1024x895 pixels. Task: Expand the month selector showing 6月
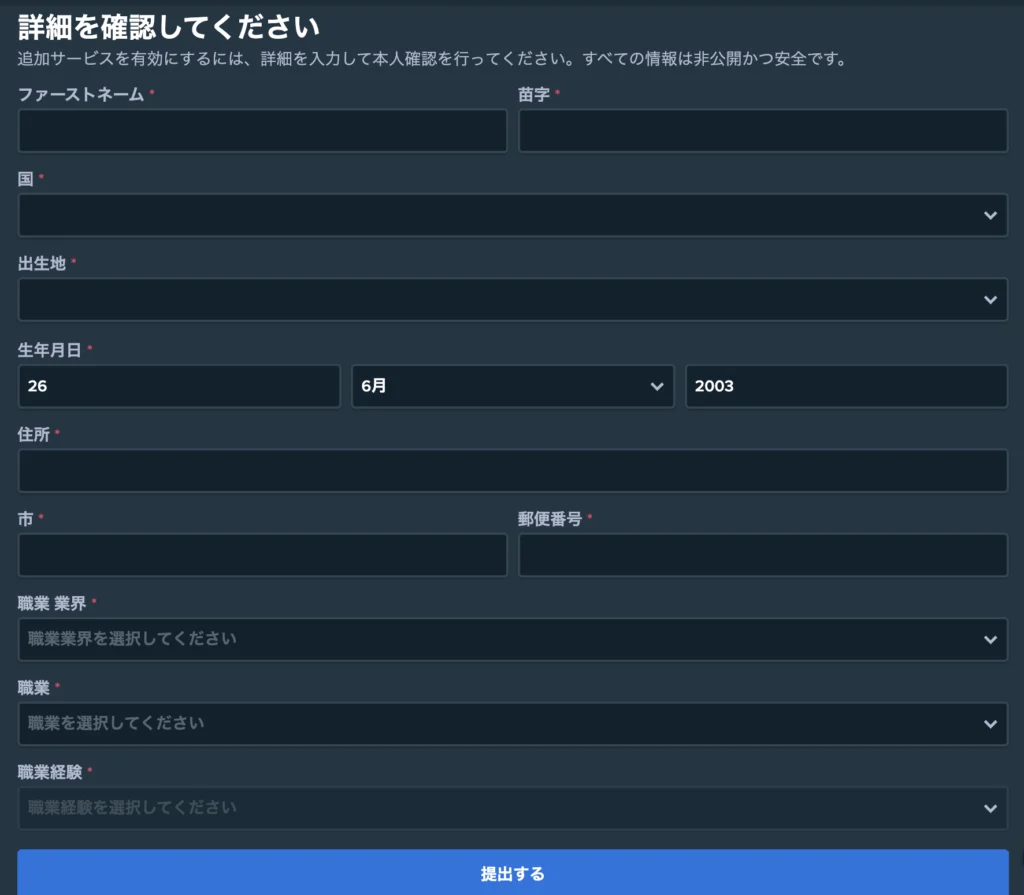pos(512,386)
